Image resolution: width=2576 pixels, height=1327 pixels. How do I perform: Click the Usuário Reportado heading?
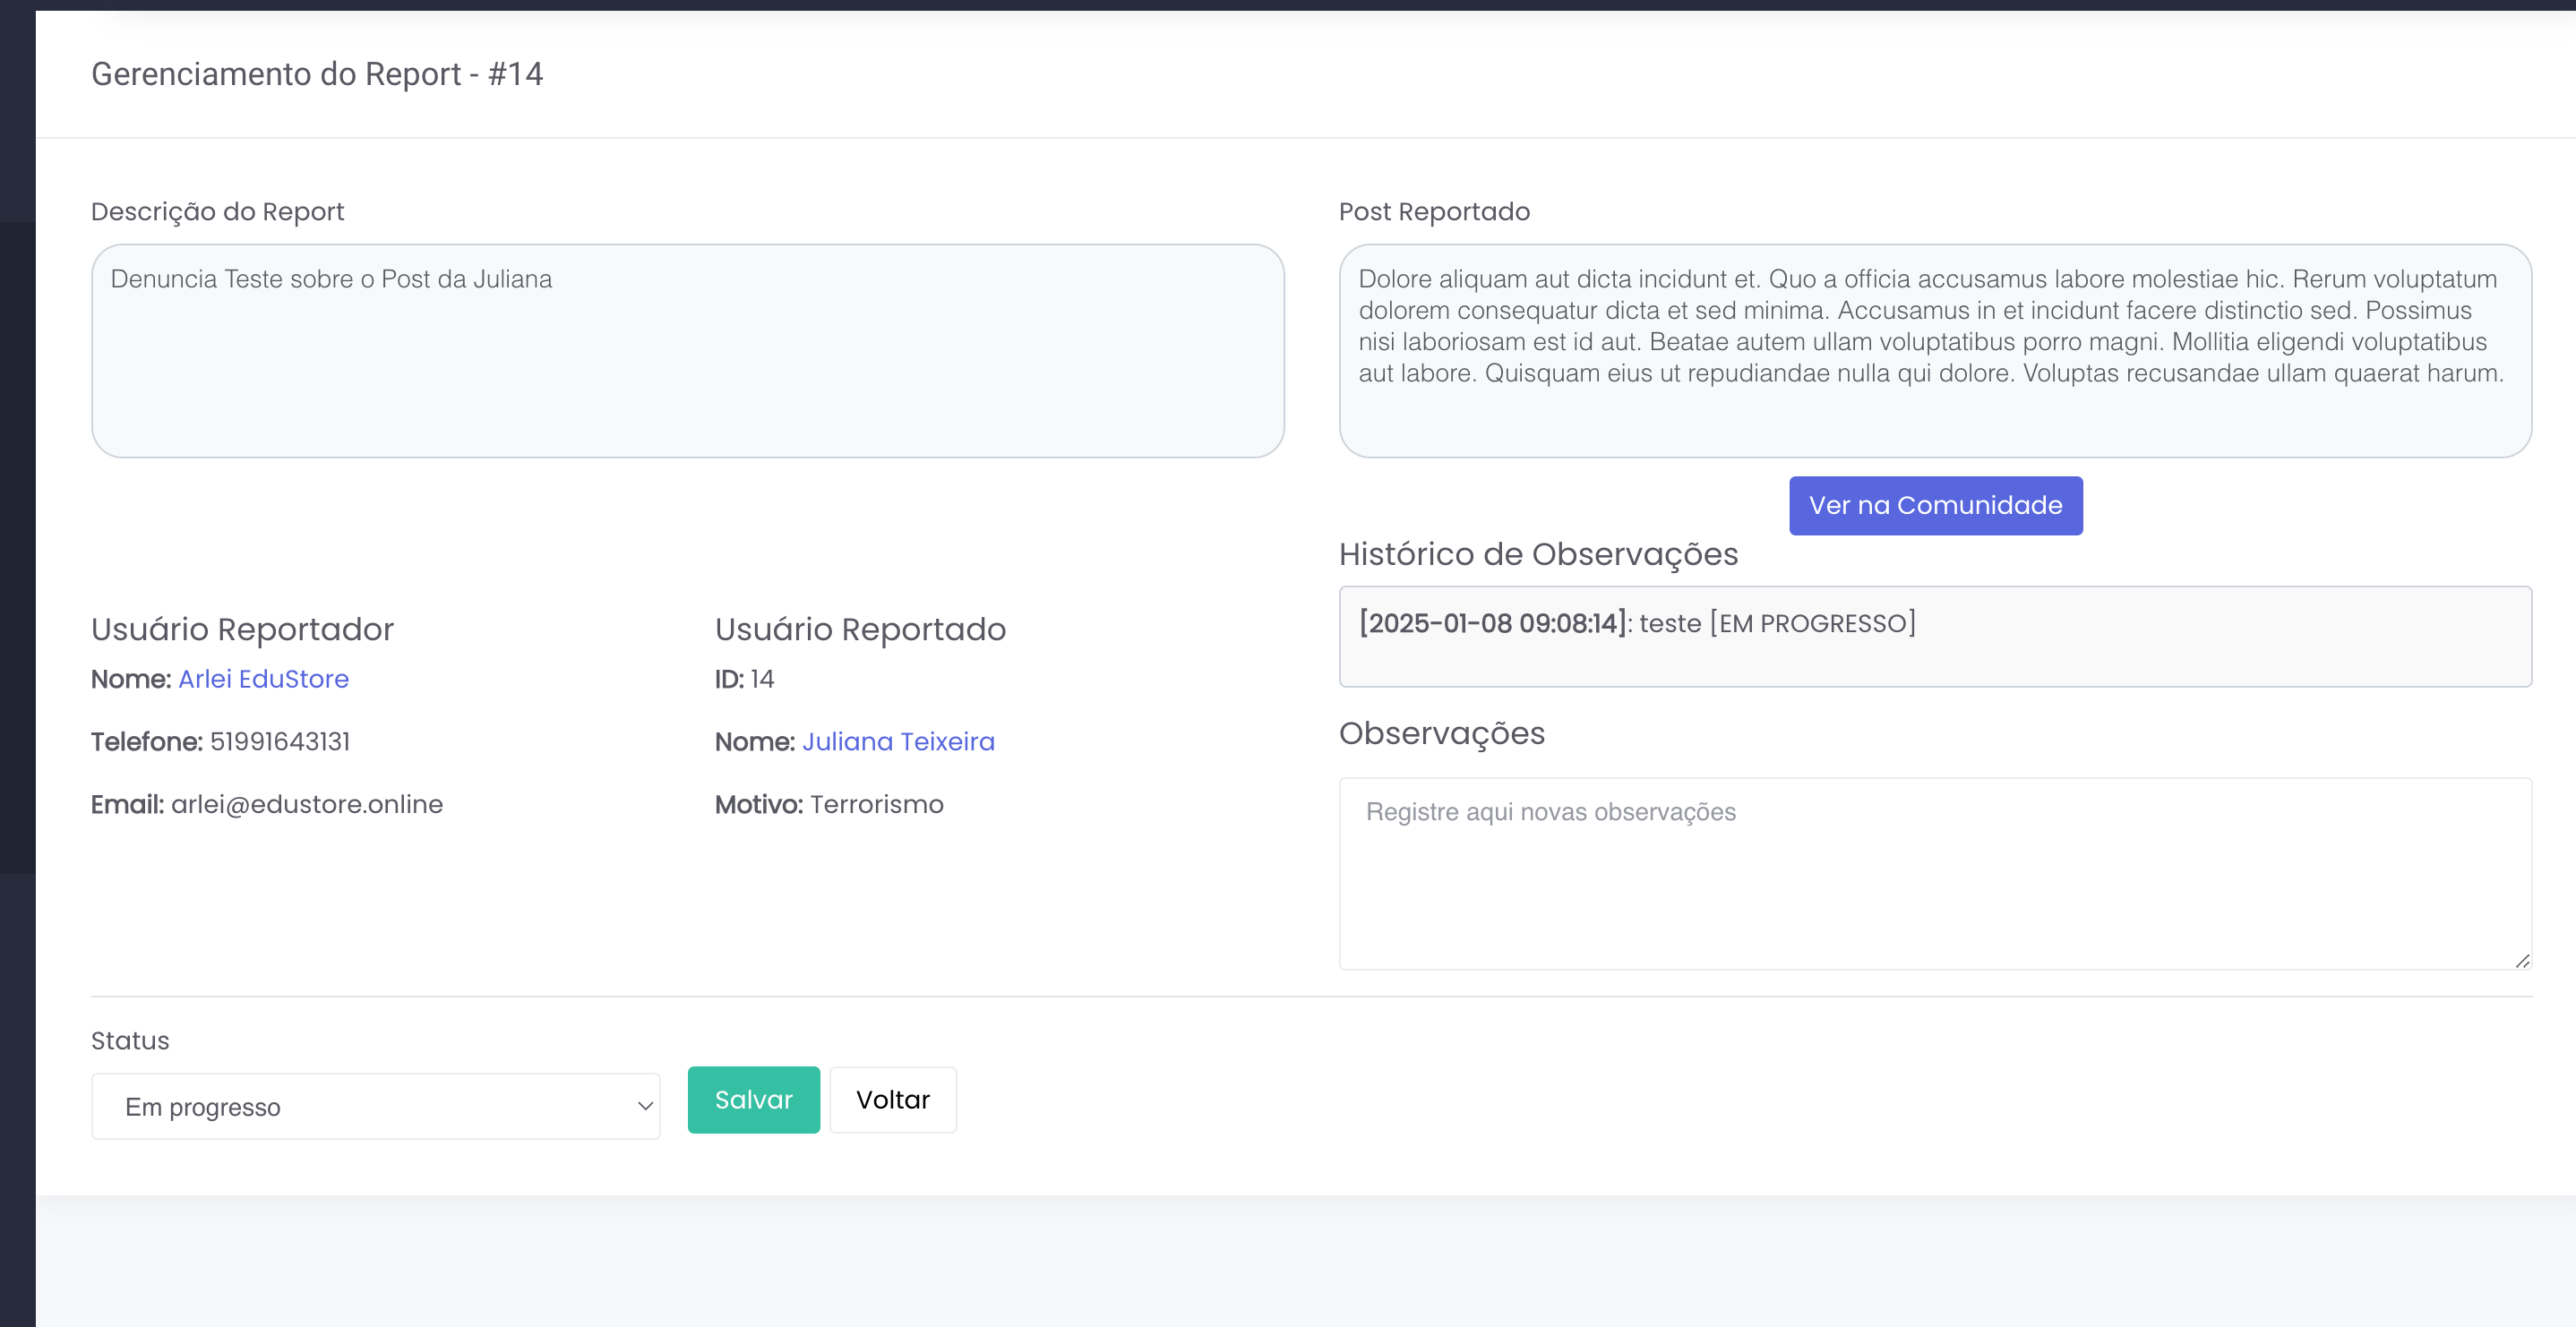pos(860,629)
